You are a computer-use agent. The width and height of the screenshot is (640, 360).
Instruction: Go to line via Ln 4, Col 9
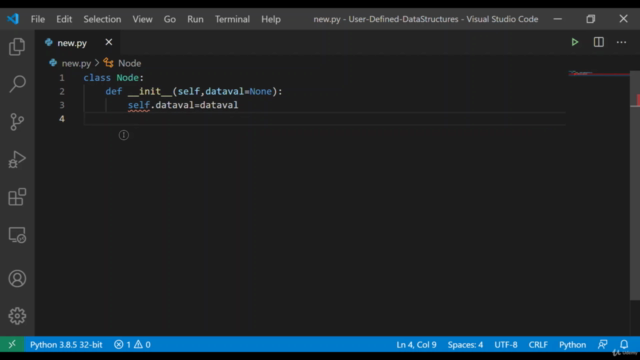click(x=416, y=344)
